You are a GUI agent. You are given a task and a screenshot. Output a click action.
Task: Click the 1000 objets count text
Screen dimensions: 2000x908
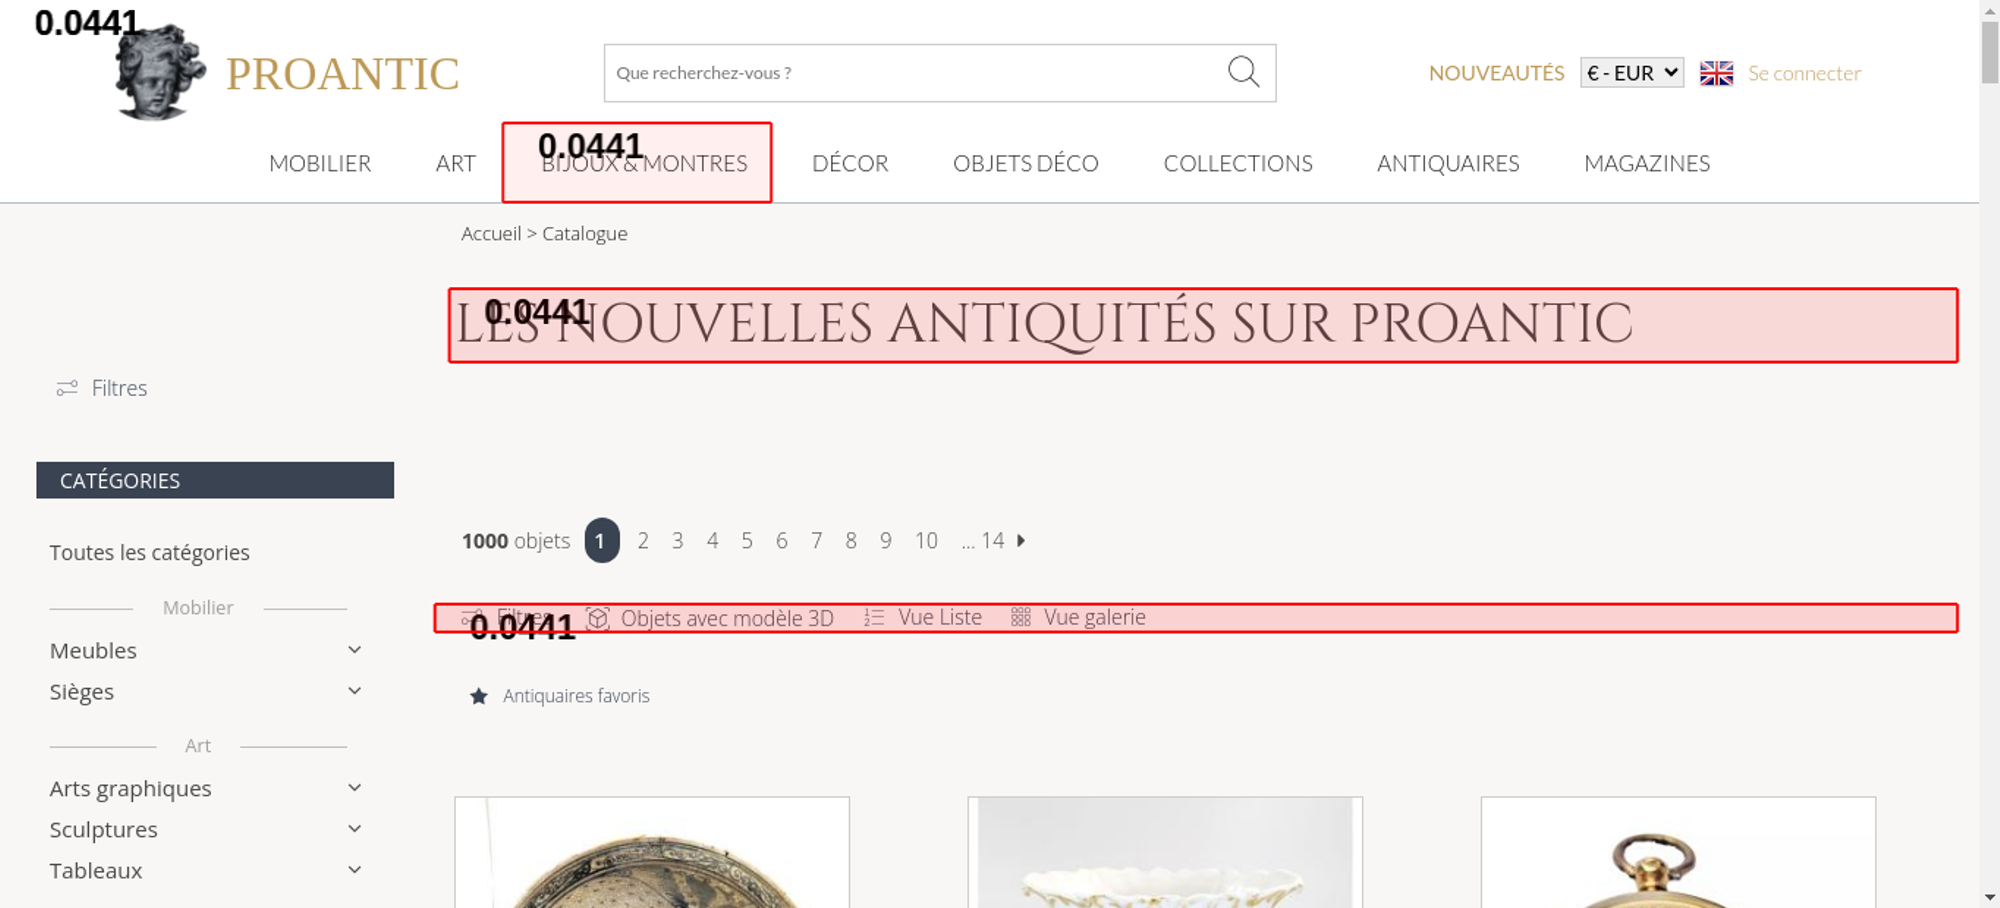click(x=516, y=541)
